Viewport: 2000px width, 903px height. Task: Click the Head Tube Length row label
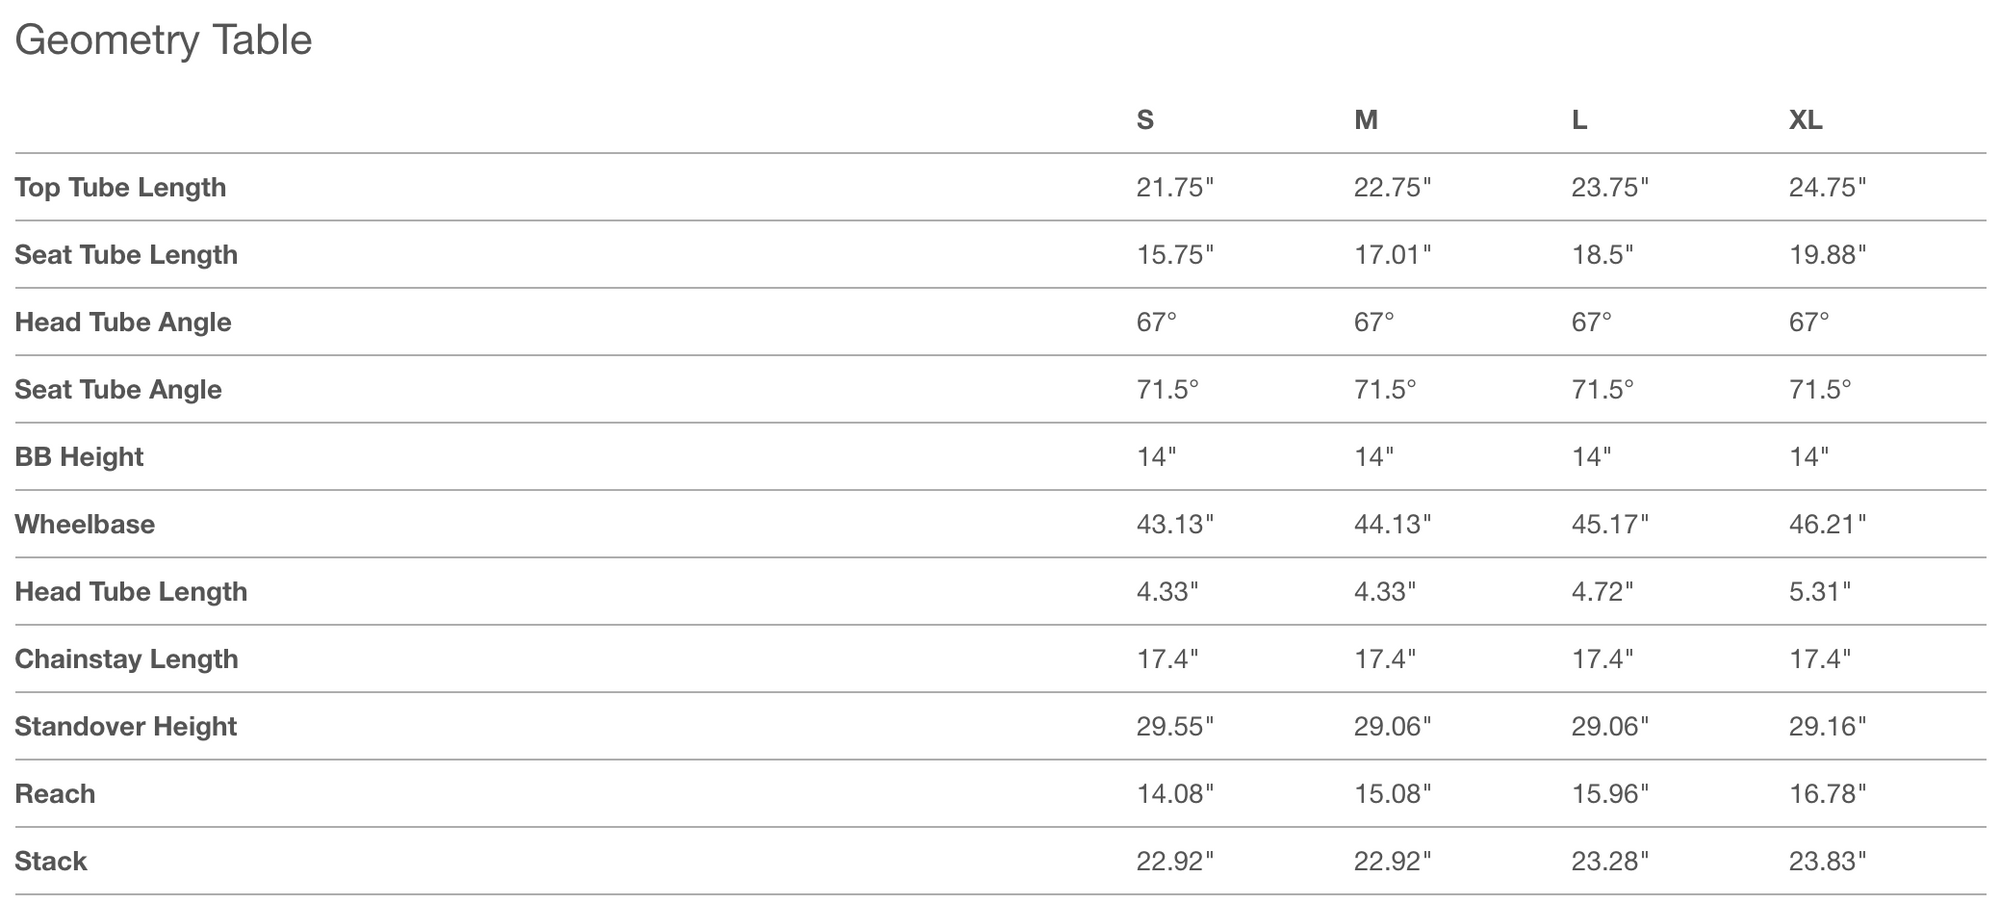131,591
